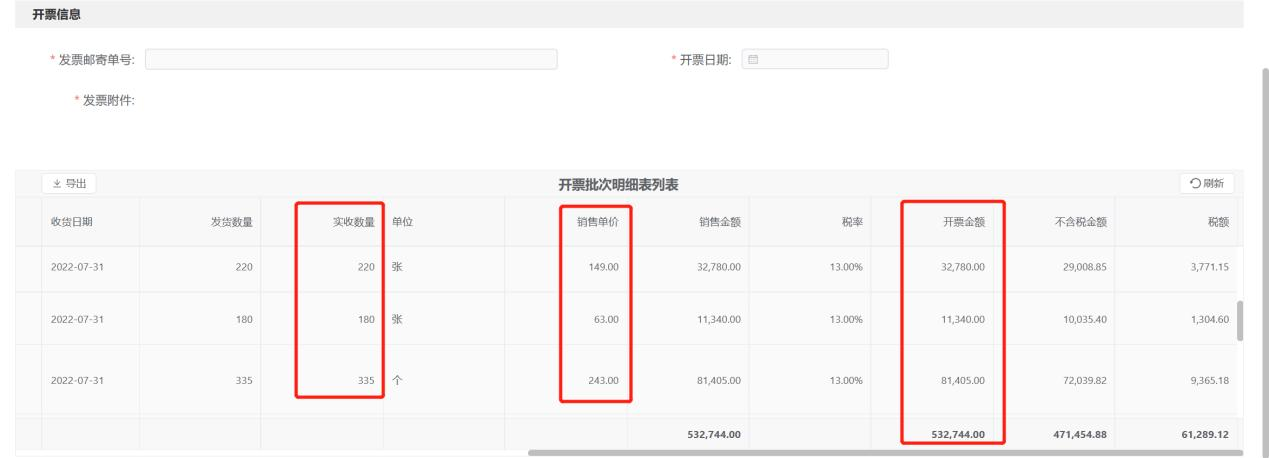Click the download icon on 导出

coord(57,183)
